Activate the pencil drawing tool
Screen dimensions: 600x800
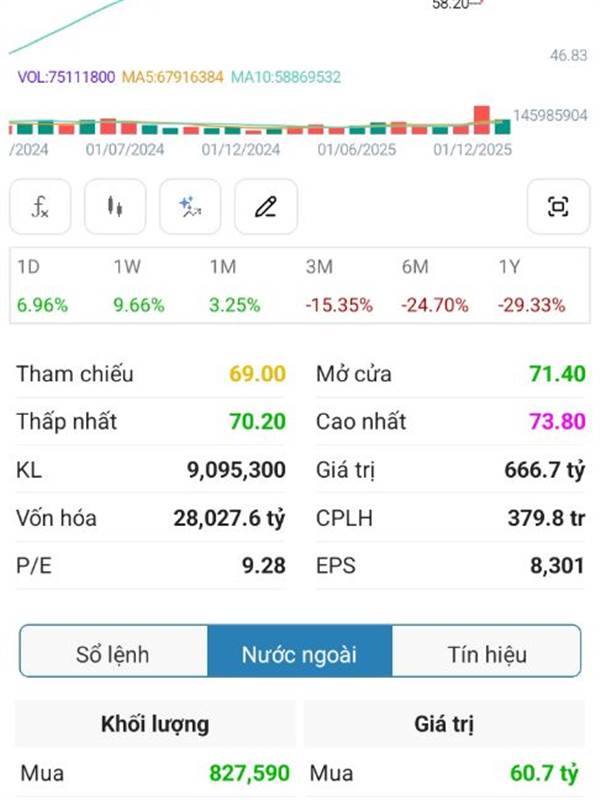click(265, 207)
